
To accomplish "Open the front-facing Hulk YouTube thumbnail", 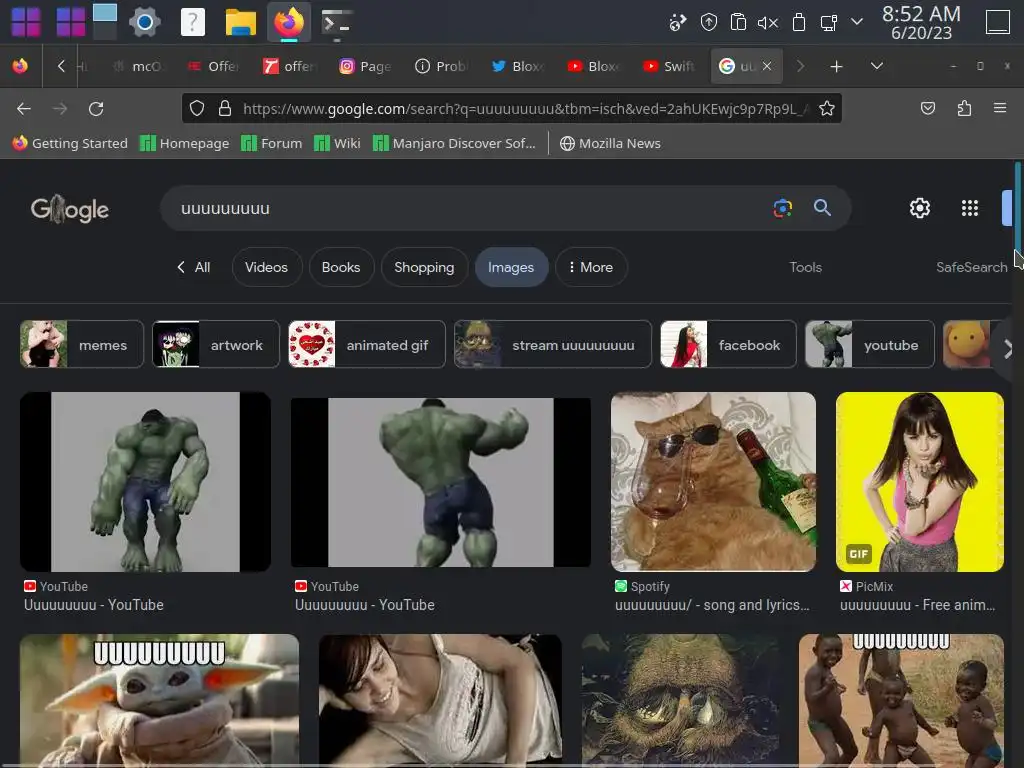I will [x=145, y=482].
